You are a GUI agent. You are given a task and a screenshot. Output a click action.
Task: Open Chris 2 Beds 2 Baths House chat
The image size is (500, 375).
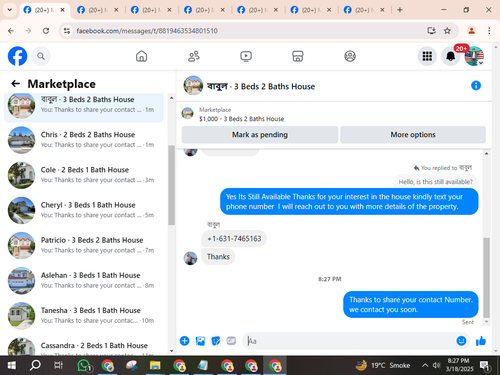pyautogui.click(x=84, y=140)
